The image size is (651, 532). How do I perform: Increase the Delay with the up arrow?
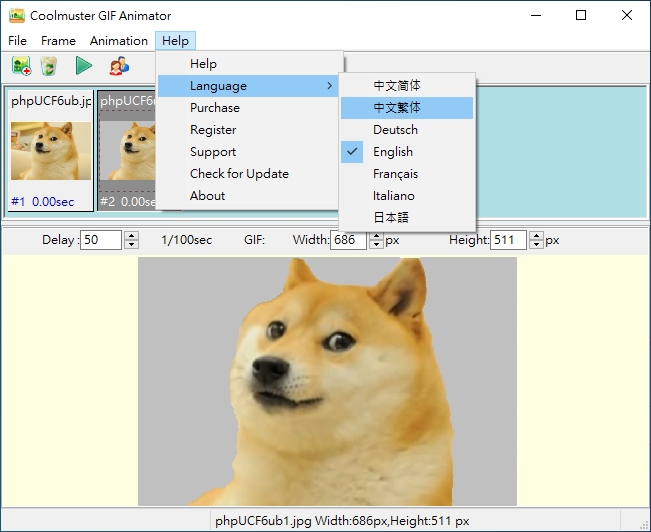coord(131,235)
